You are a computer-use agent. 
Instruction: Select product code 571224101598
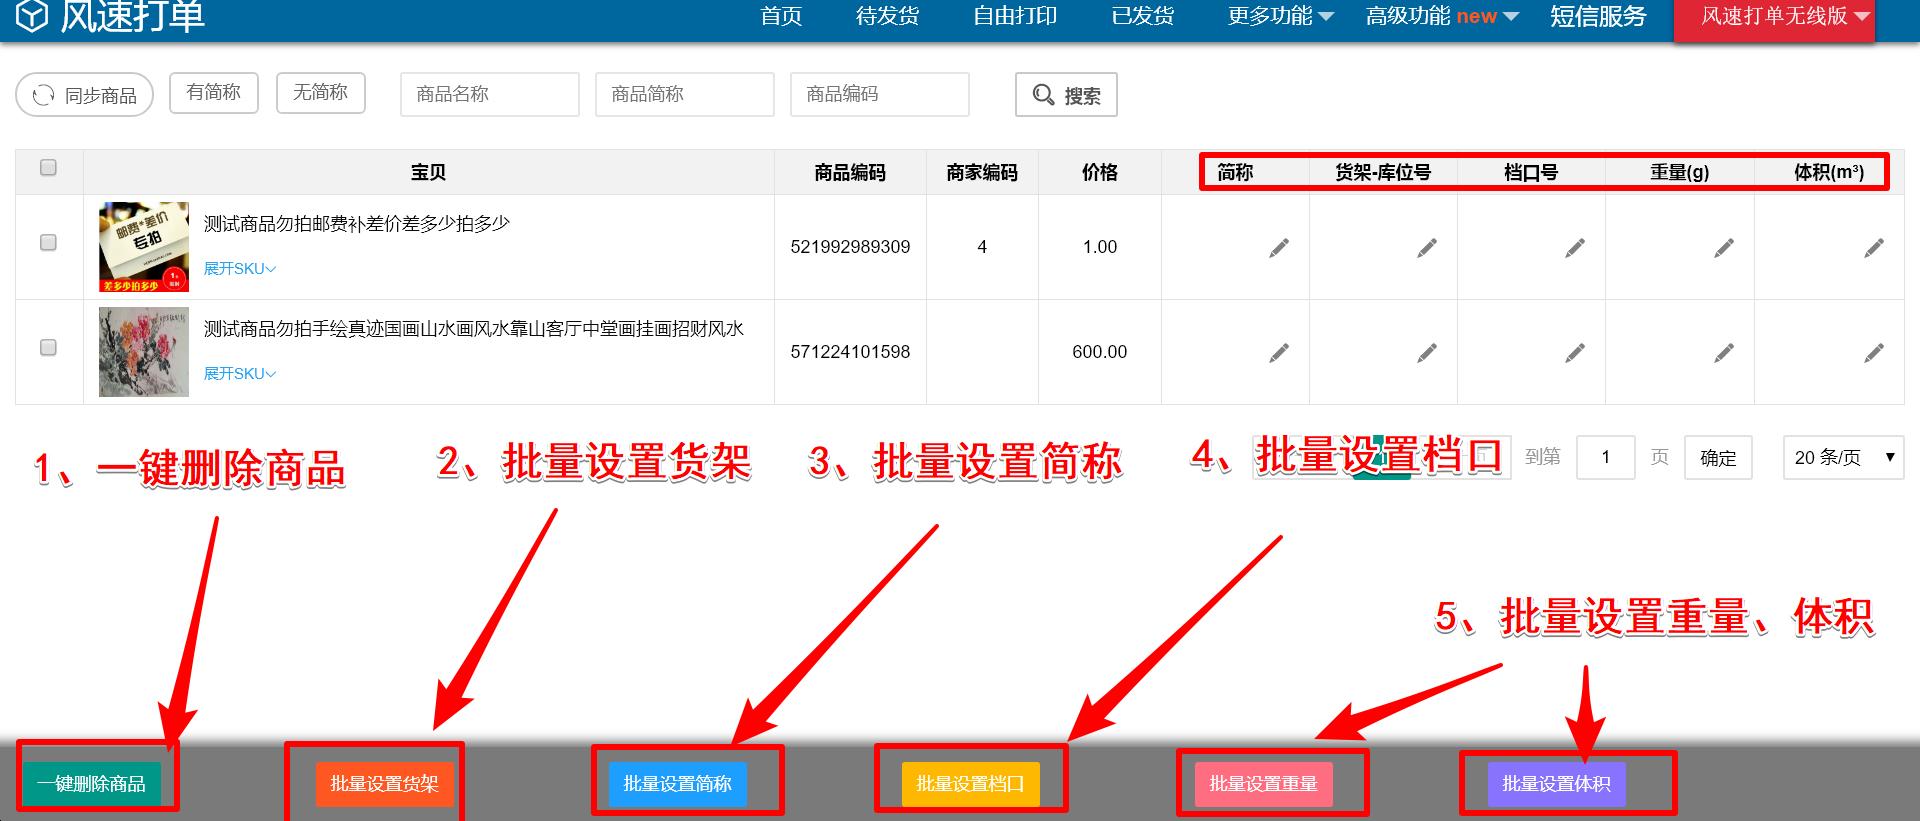click(850, 352)
